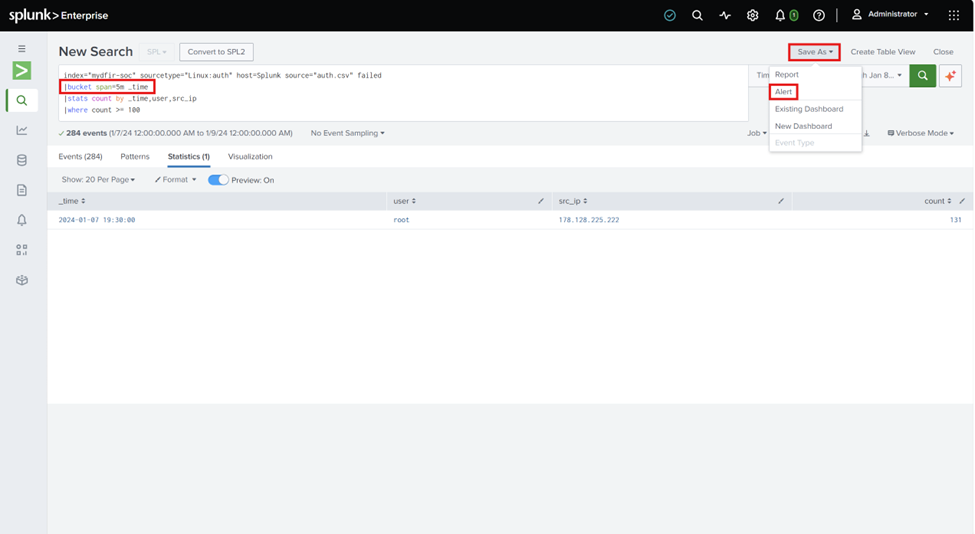Open the Datasets database sidebar icon
This screenshot has width=975, height=534.
coord(22,160)
